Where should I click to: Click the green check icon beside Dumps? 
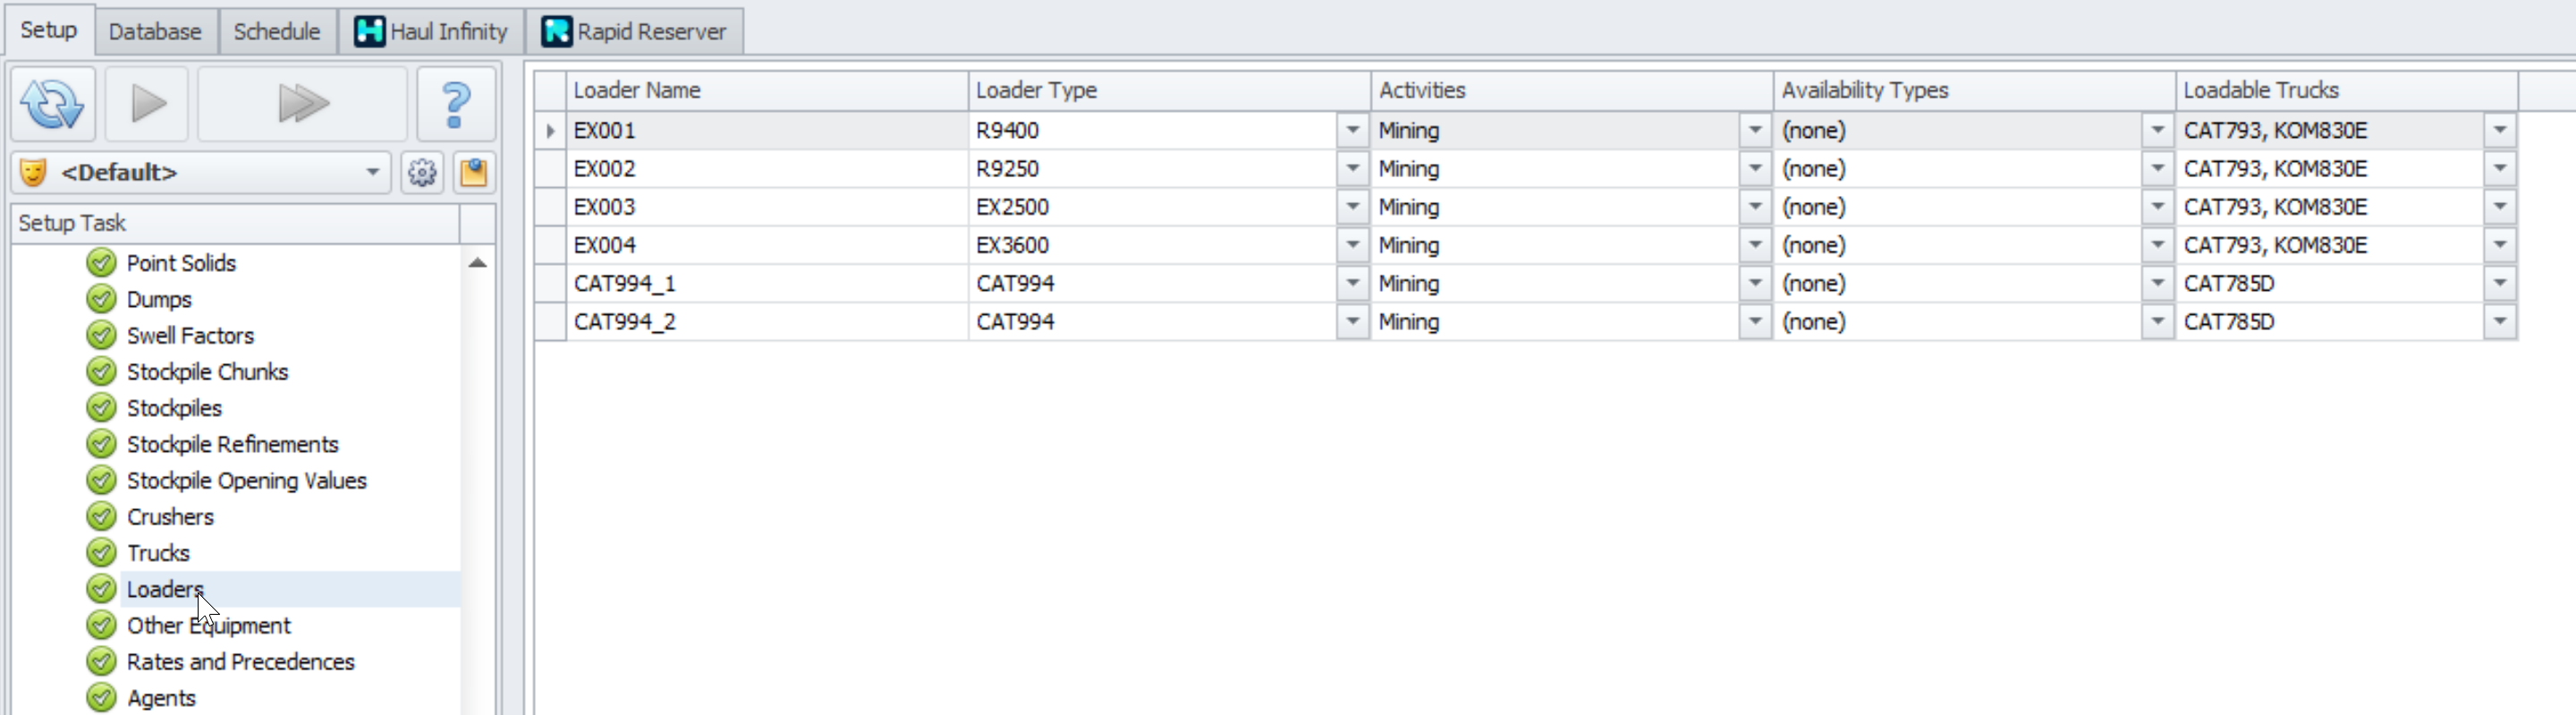tap(101, 299)
